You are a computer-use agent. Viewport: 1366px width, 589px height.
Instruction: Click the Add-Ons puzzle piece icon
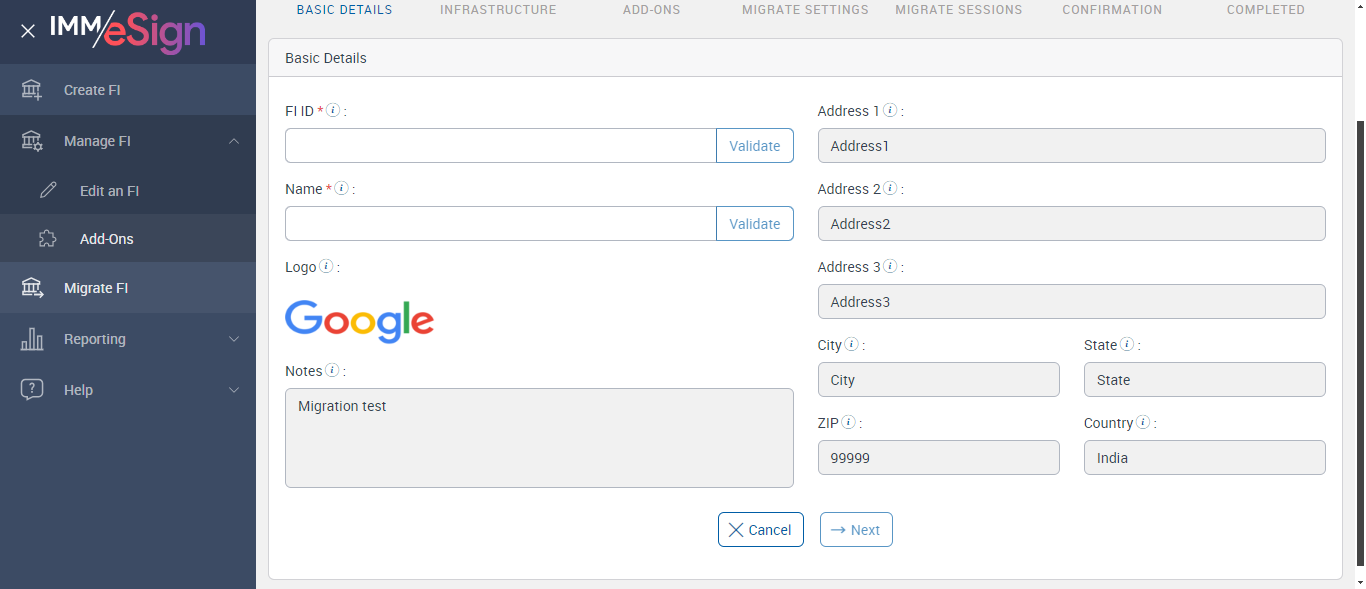(48, 239)
